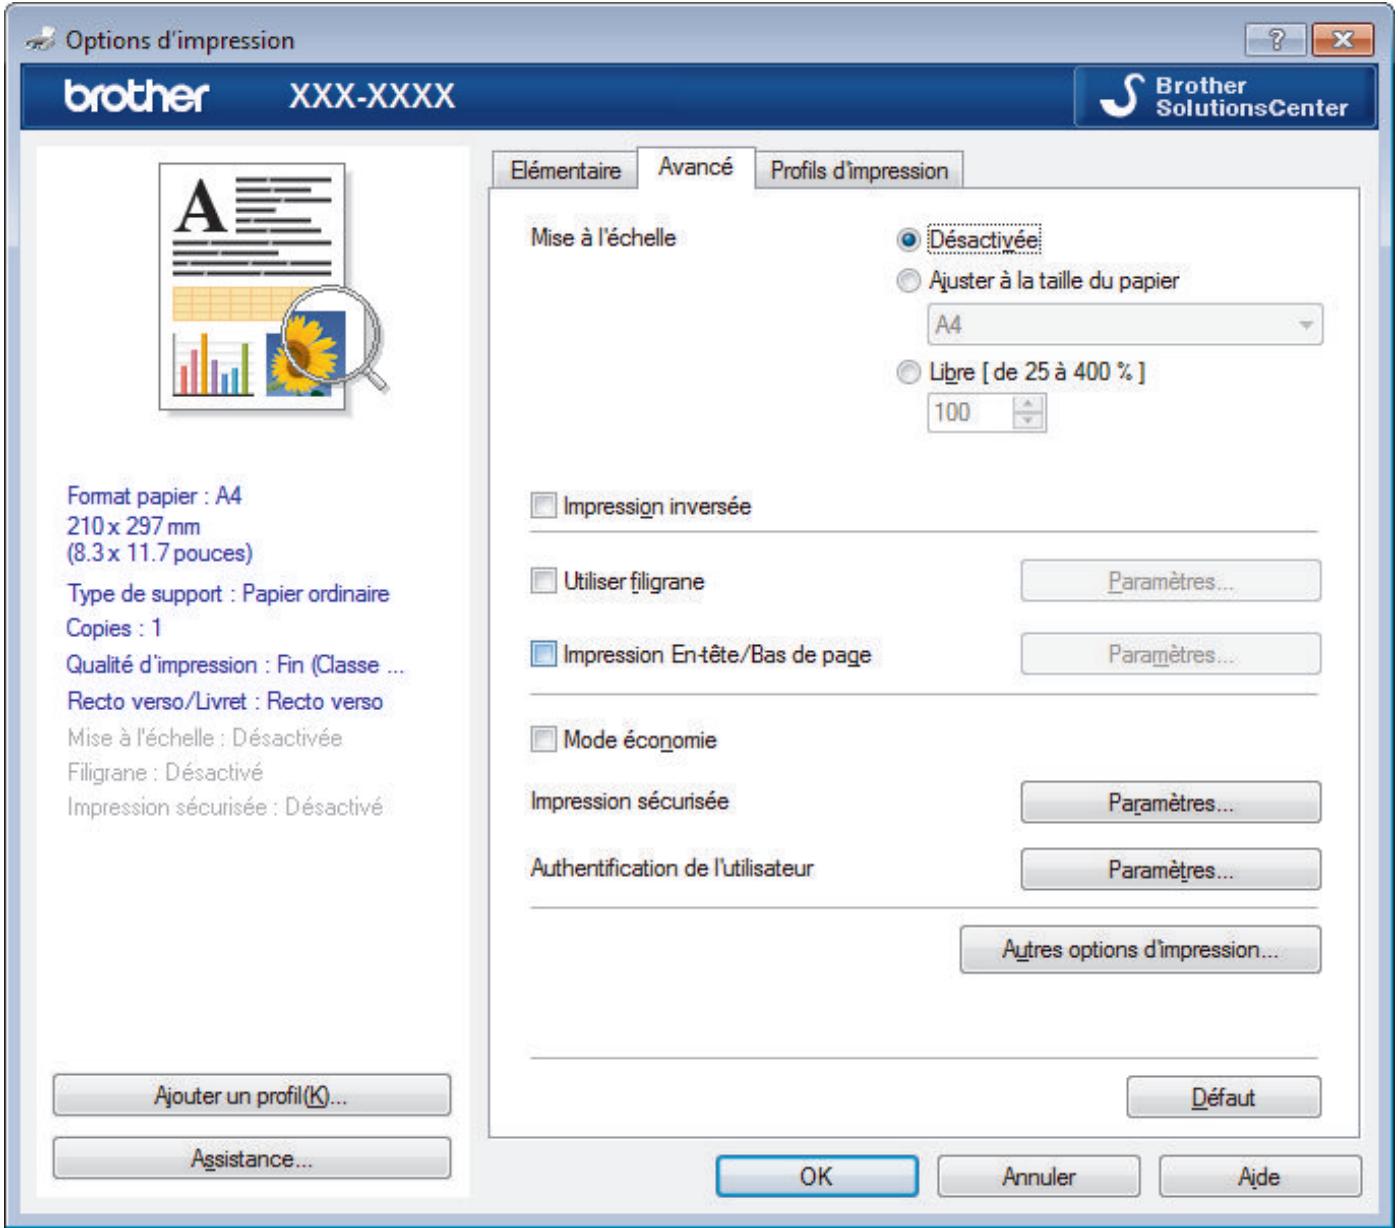Viewport: 1398px width, 1228px height.
Task: Open Paramètres for Authentification de l'utilisateur
Action: click(1170, 869)
